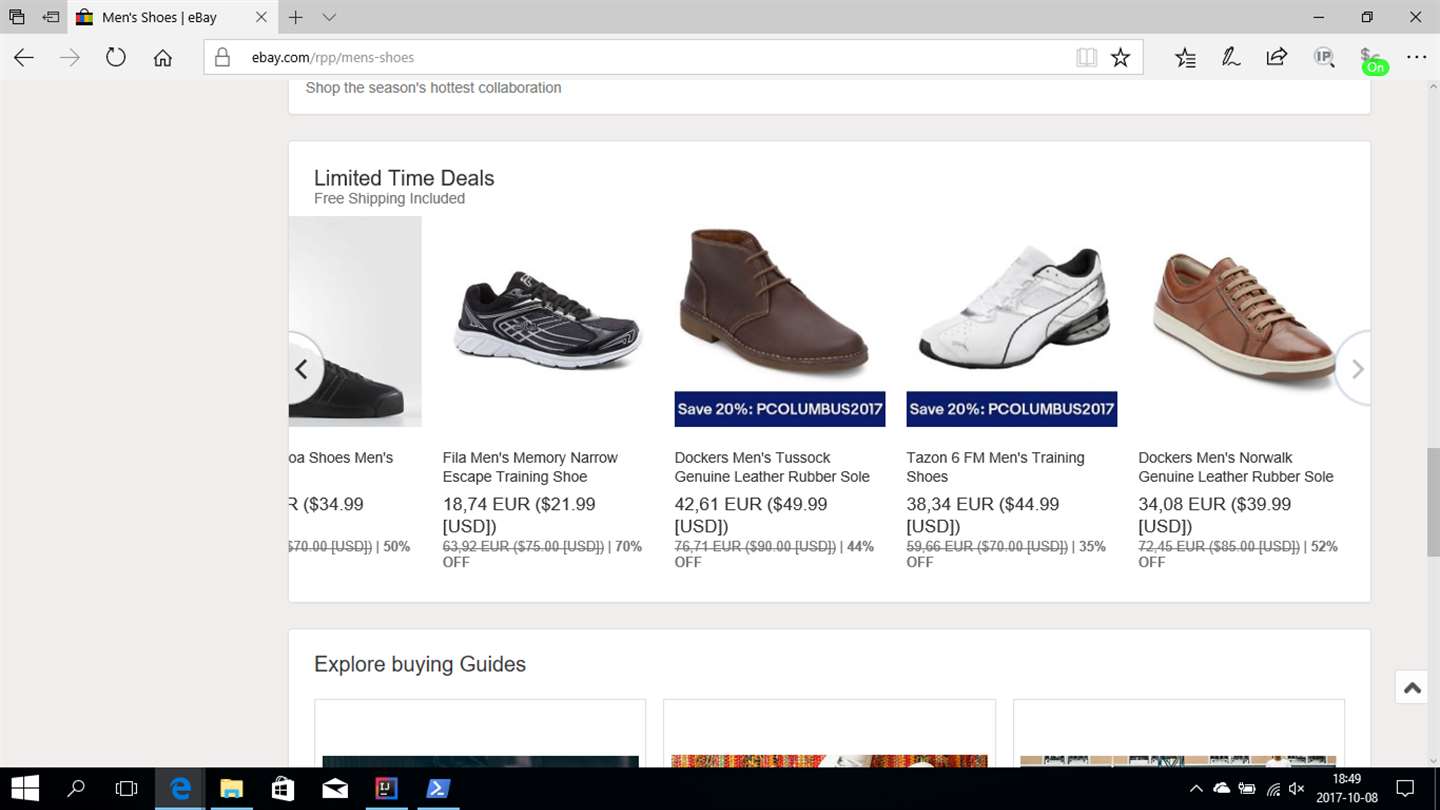Click original price '72,45 EUR ($85.00 [USD])'
1440x810 pixels.
pos(1219,547)
